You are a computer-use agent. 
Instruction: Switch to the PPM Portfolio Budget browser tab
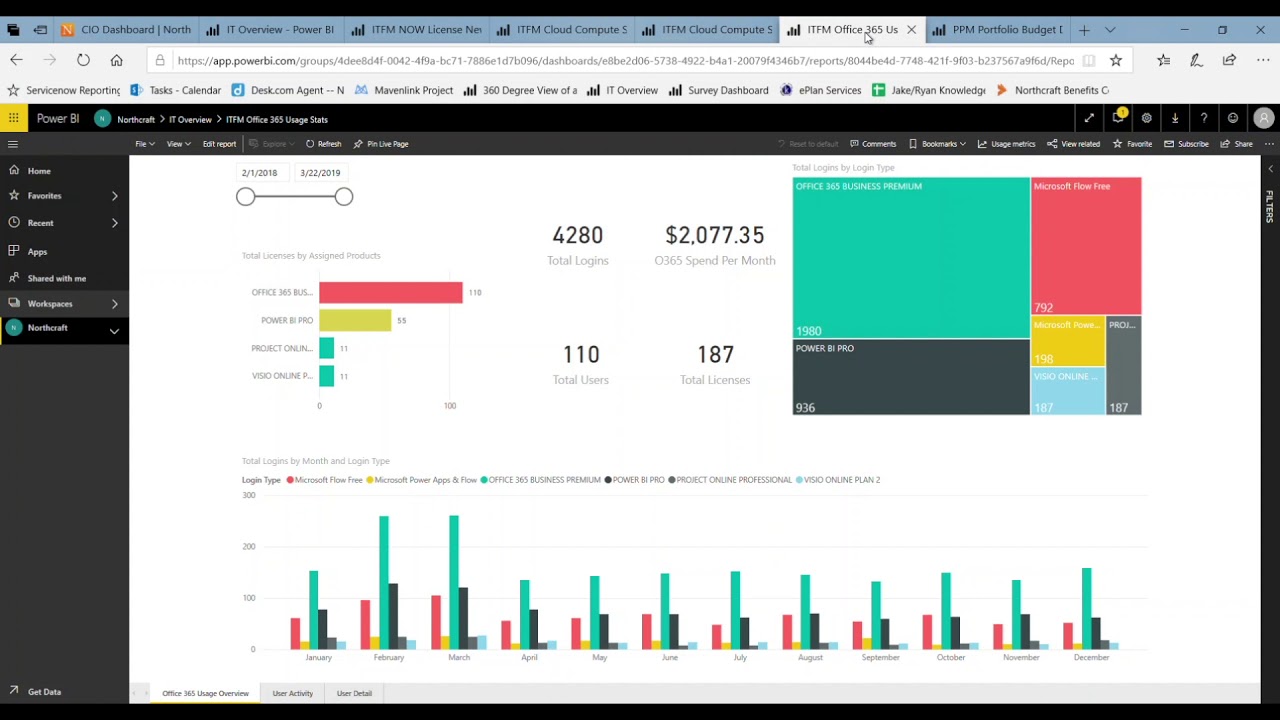coord(997,30)
